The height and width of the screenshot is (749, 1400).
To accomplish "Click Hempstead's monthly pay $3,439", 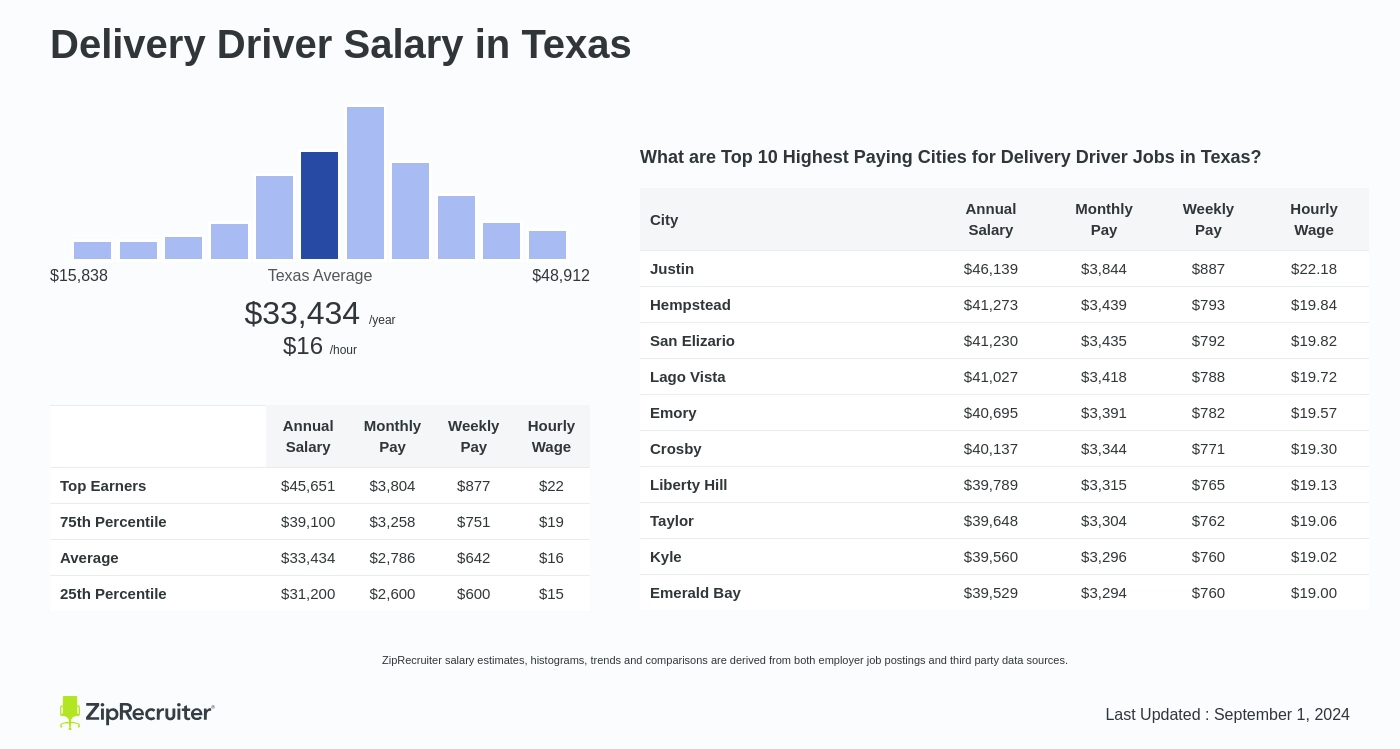I will click(x=1104, y=304).
